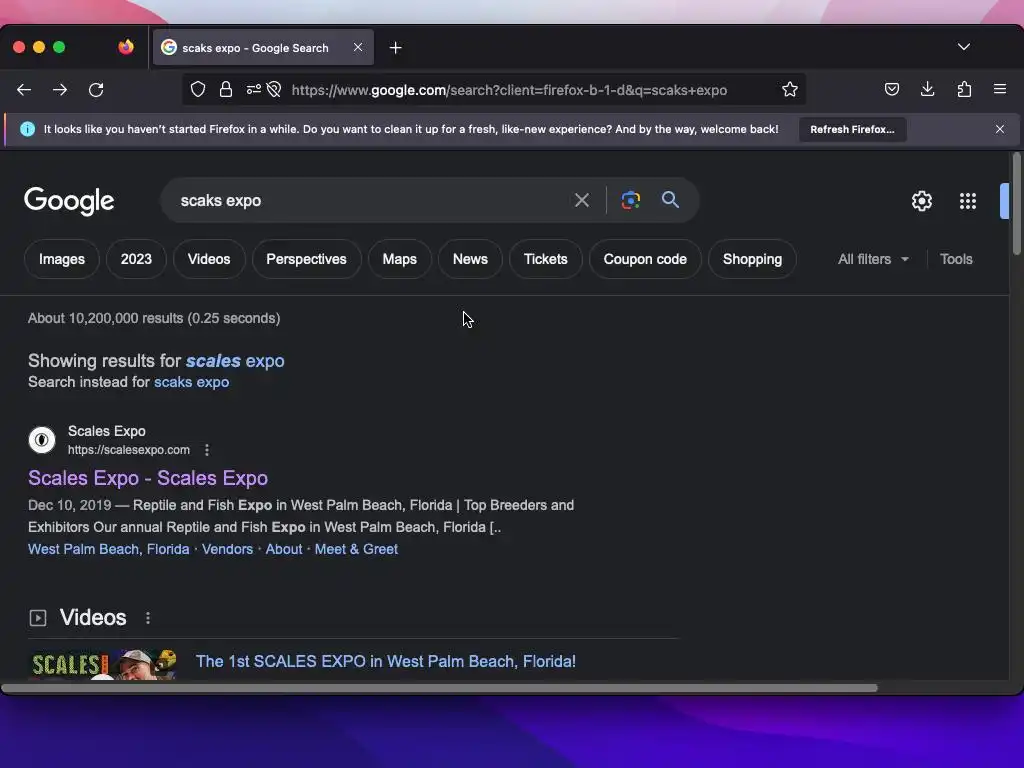Expand the All filters dropdown

[x=873, y=259]
